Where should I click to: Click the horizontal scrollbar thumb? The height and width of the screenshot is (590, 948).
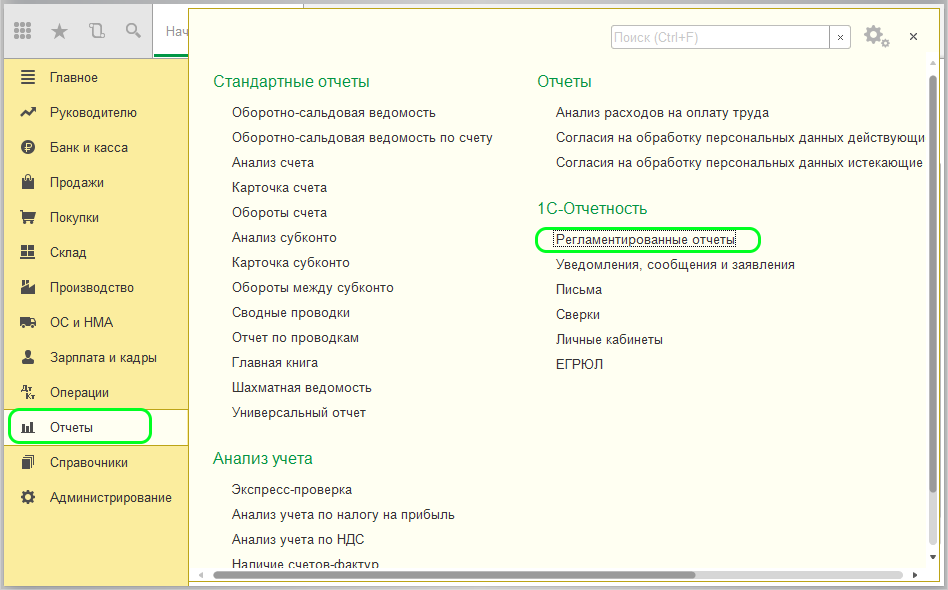(x=454, y=575)
